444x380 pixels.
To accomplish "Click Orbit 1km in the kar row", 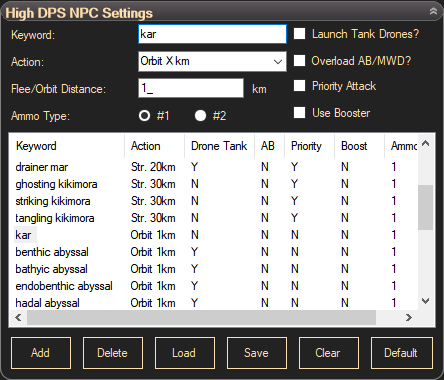I will click(153, 235).
